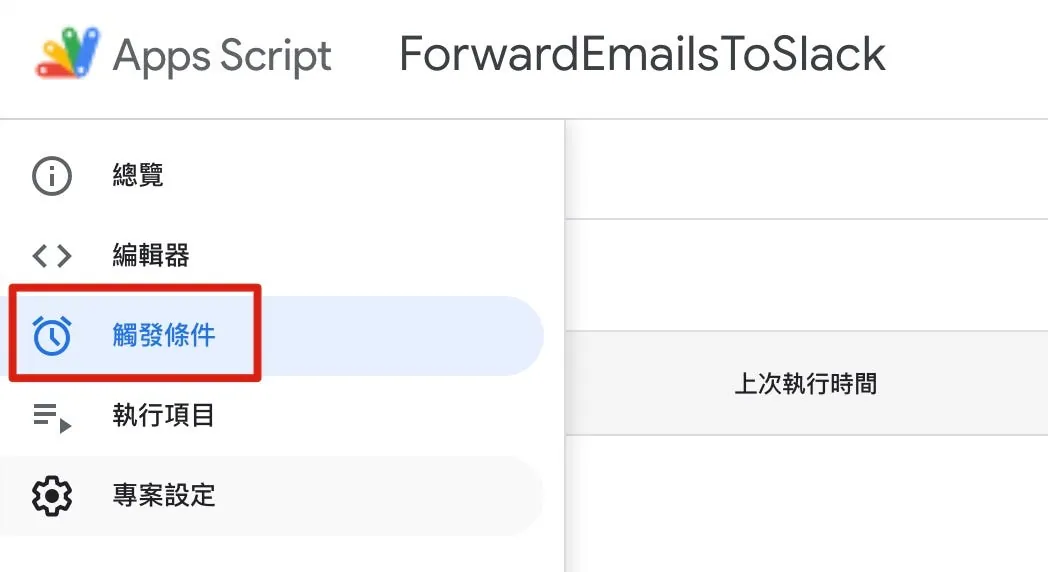Image resolution: width=1048 pixels, height=572 pixels.
Task: Click the 上次執行時間 column header
Action: pyautogui.click(x=806, y=384)
